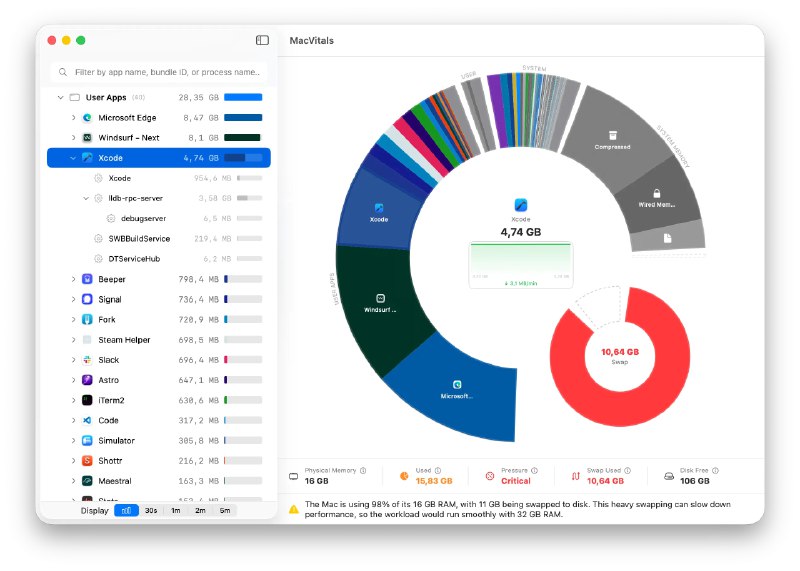Expand the iTerm2 row
The height and width of the screenshot is (571, 800).
(73, 400)
